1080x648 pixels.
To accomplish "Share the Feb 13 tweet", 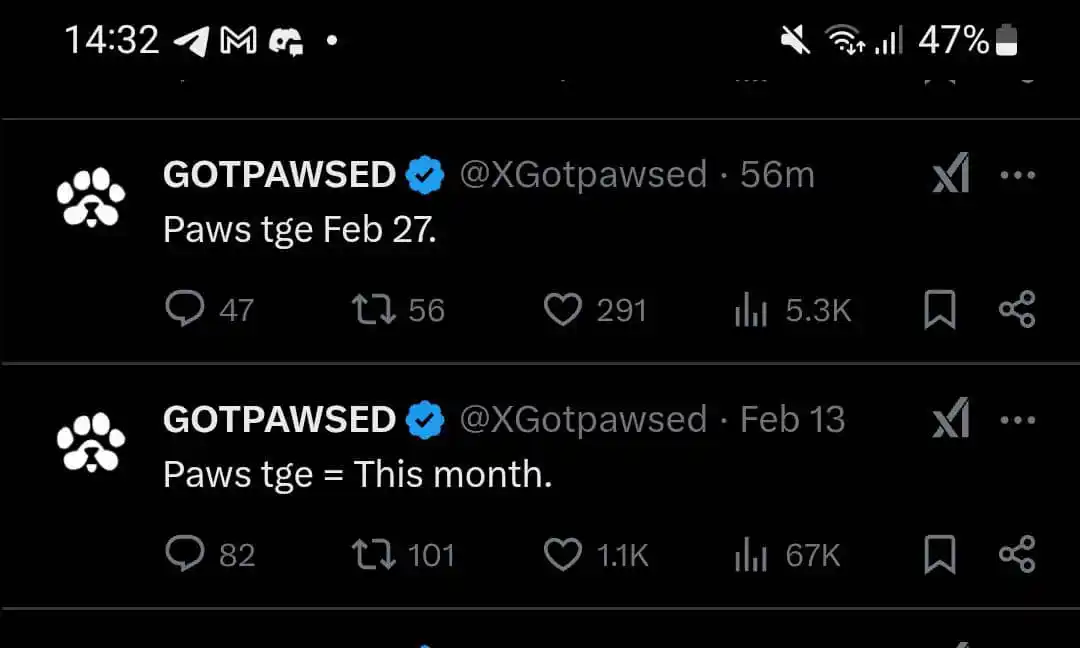I will (1017, 554).
